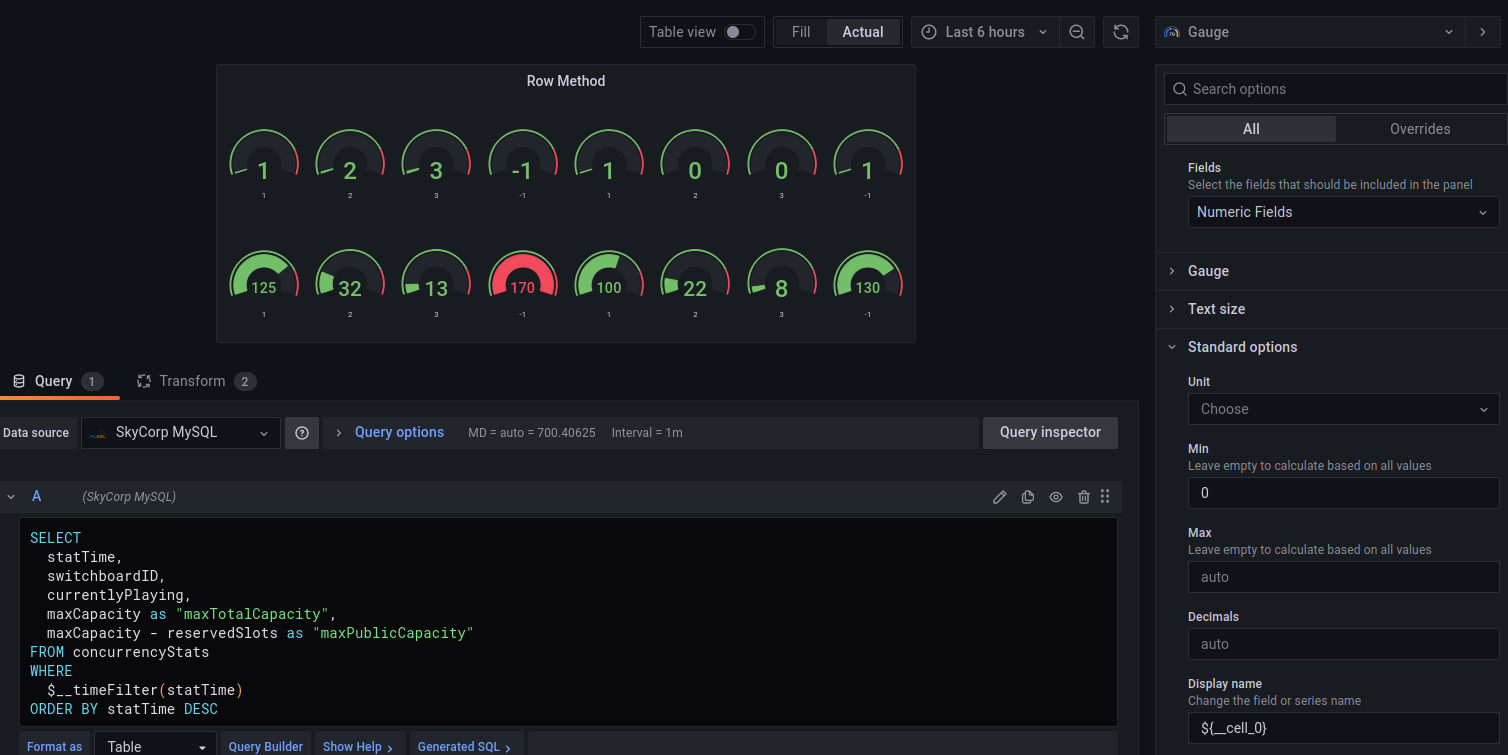Click the Row Method panel title
The image size is (1508, 755).
tap(566, 81)
